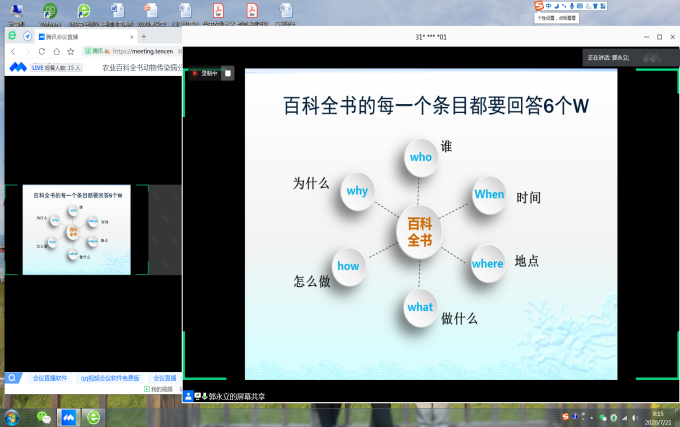
Task: Open a new browser tab with plus
Action: 143,36
